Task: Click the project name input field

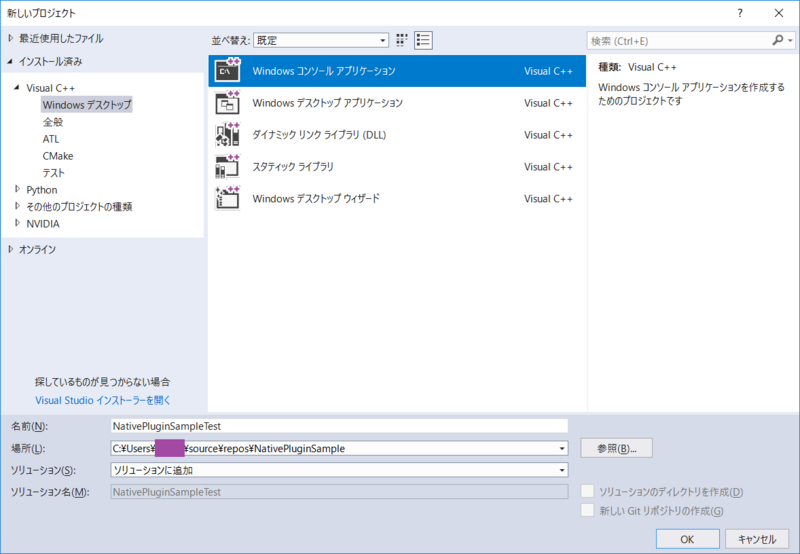Action: click(339, 426)
